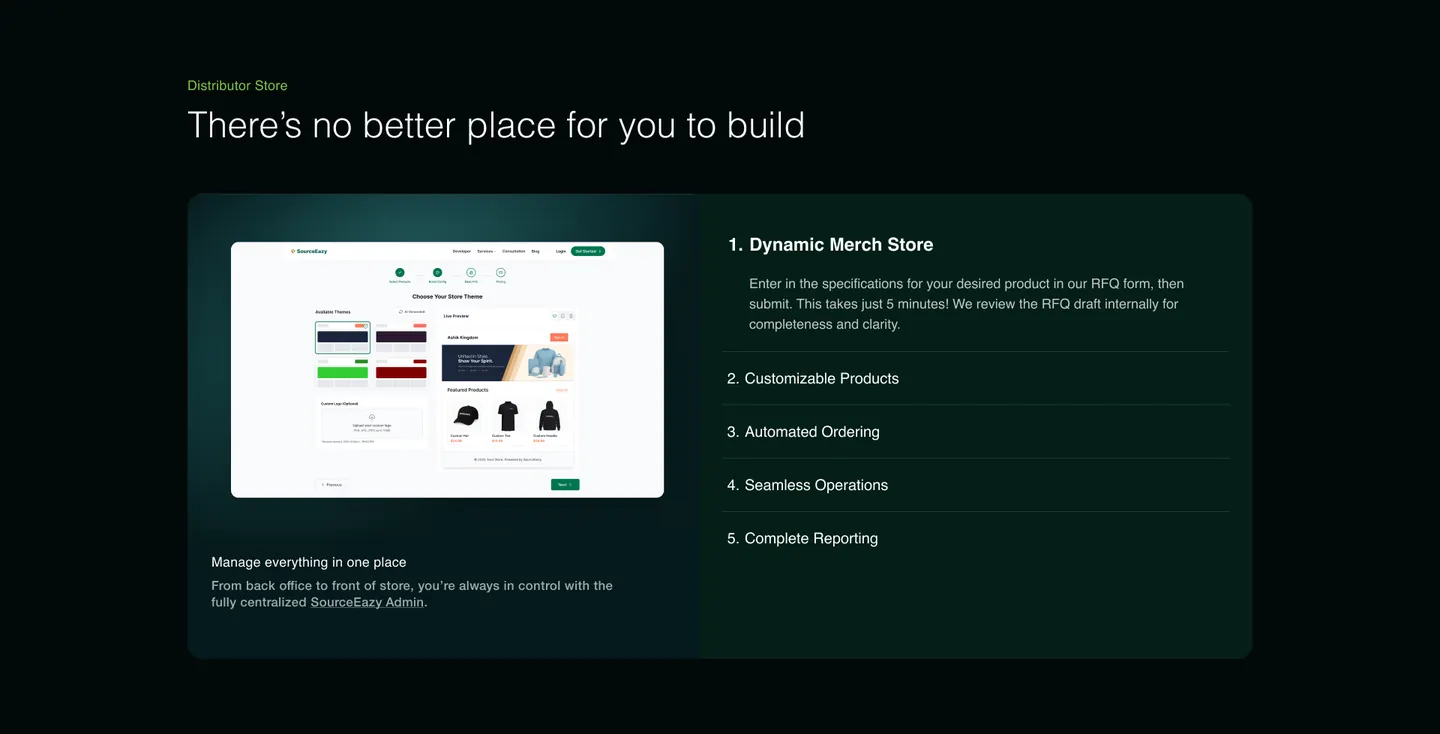Viewport: 1440px width, 734px height.
Task: Go to the Consultation menu item
Action: [x=514, y=251]
